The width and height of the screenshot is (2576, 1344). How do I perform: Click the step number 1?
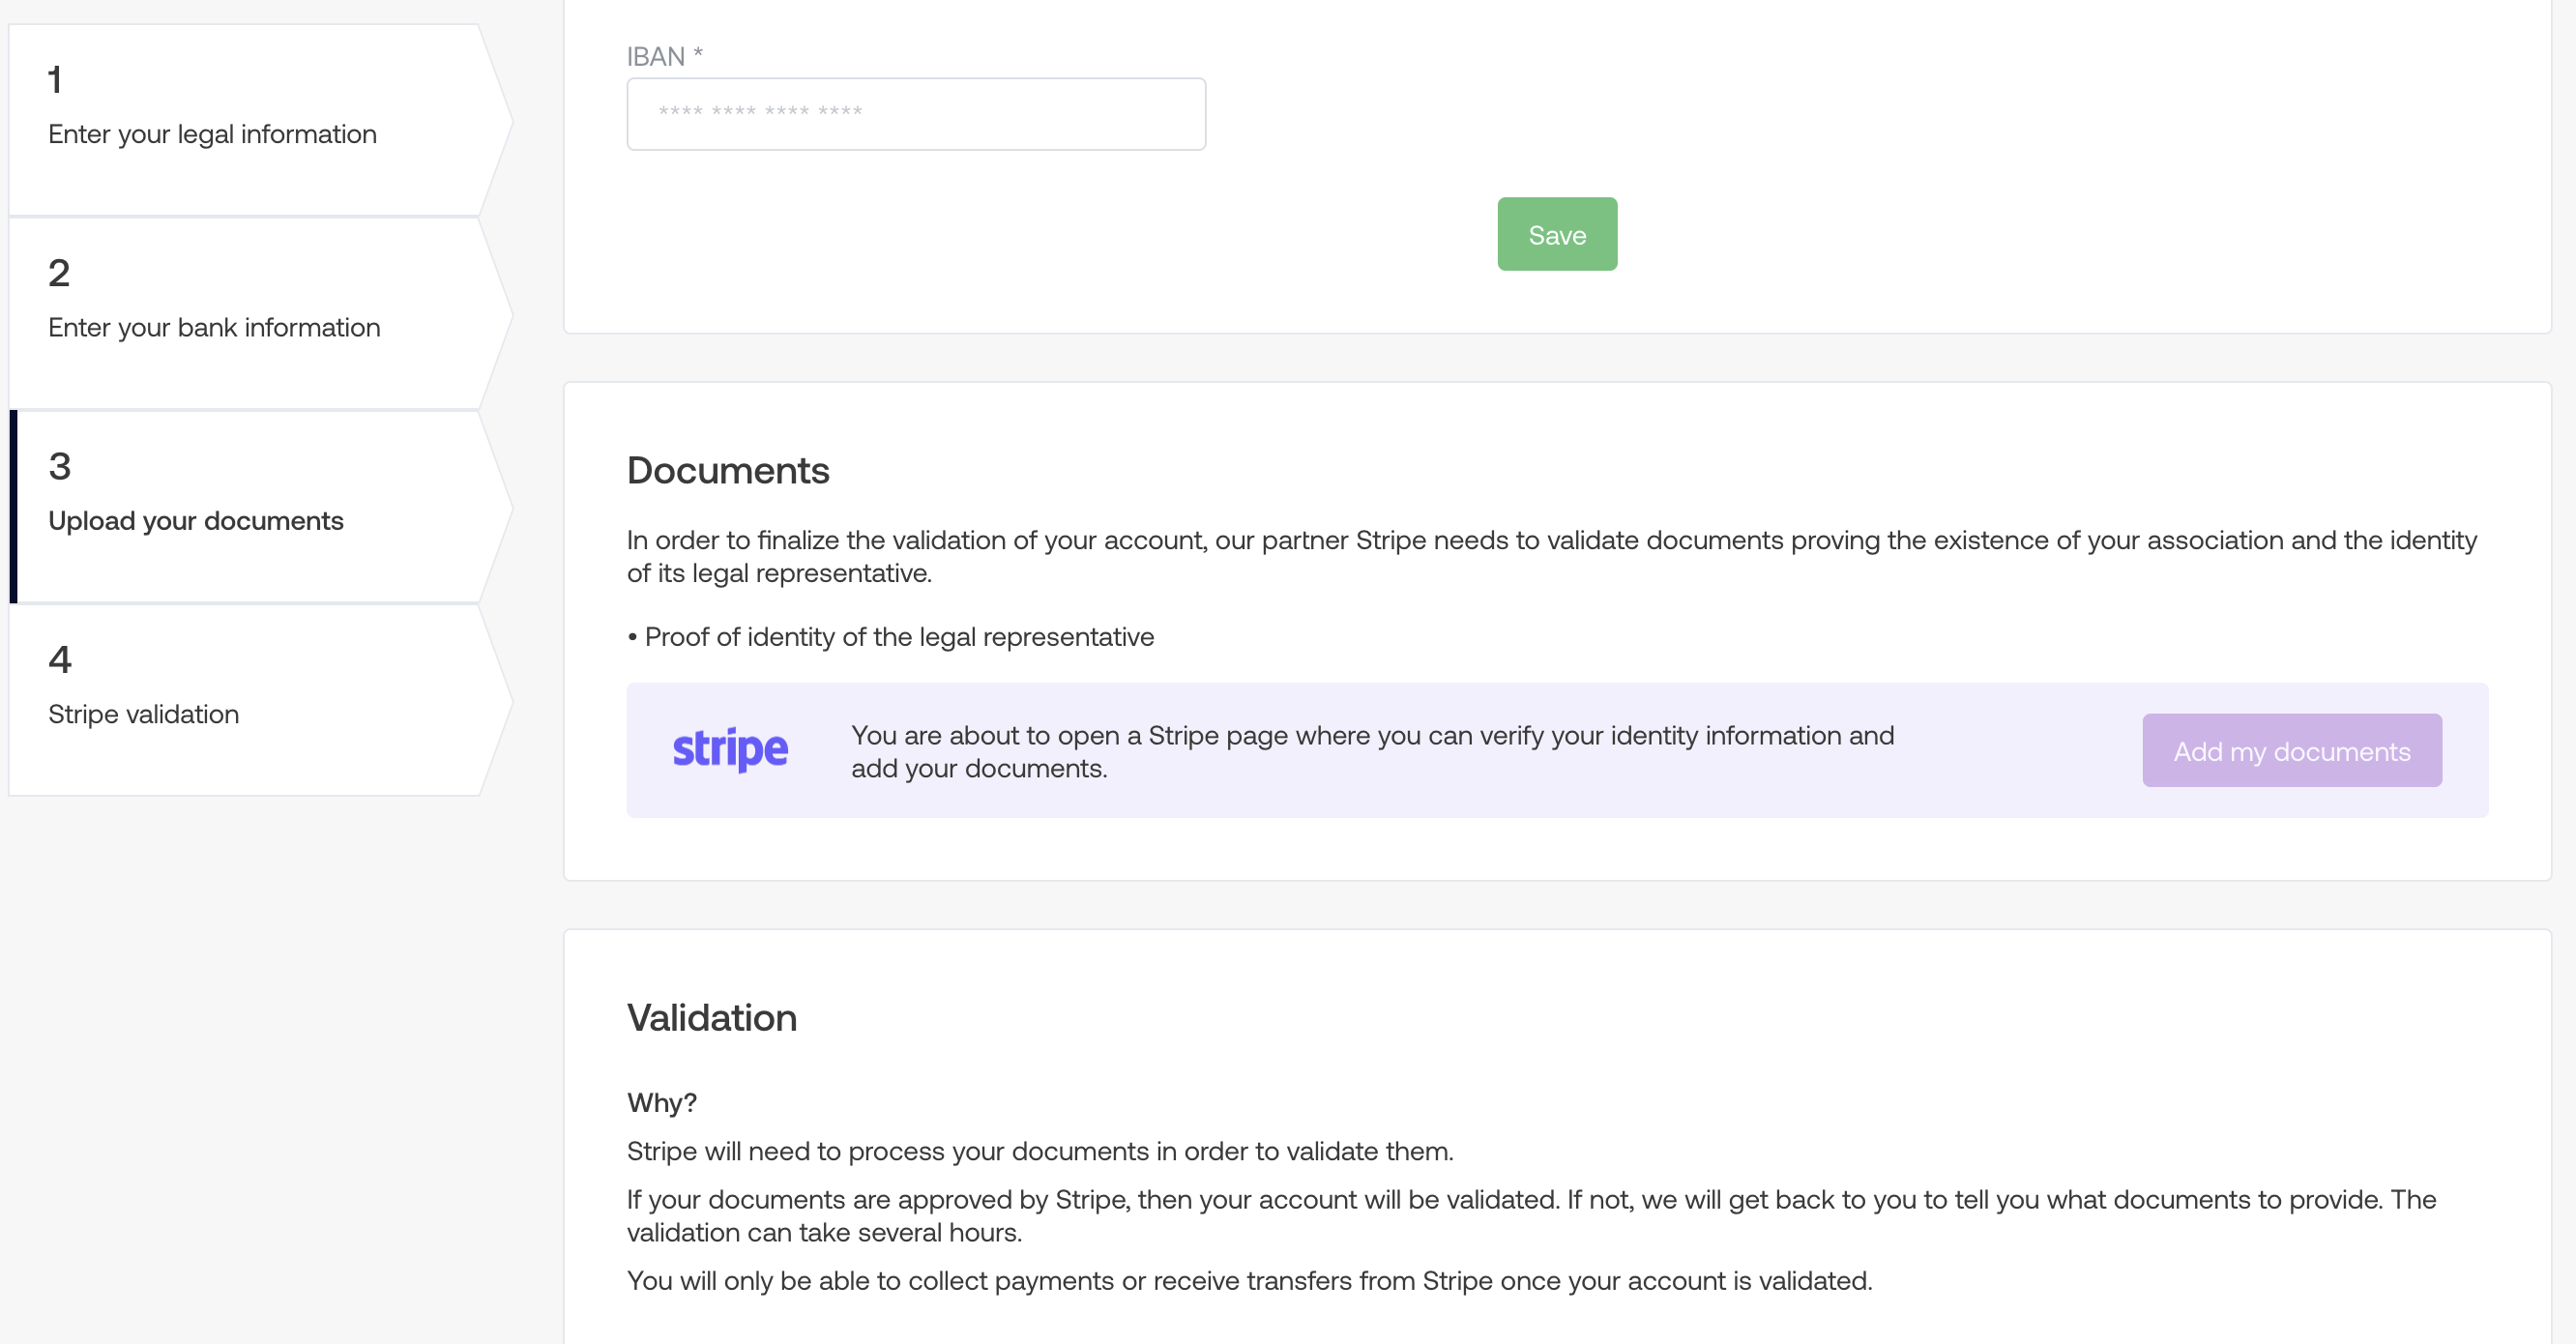click(55, 80)
